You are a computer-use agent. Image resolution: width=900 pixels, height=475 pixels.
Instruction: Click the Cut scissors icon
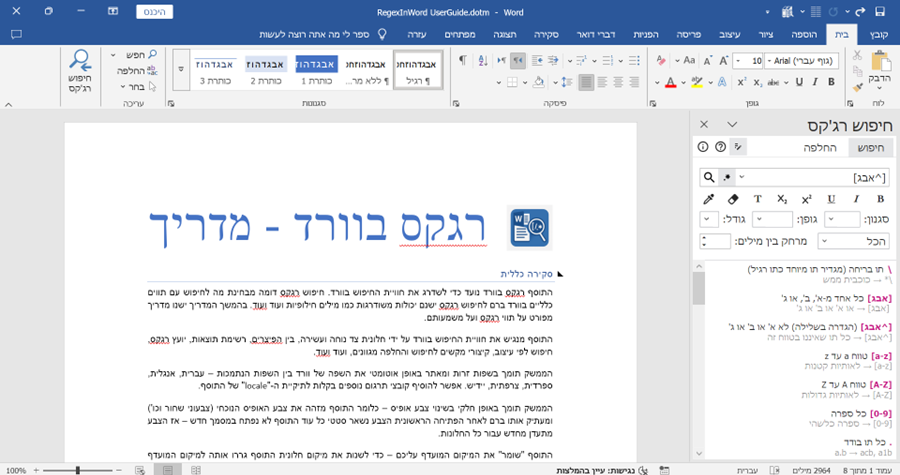click(857, 56)
